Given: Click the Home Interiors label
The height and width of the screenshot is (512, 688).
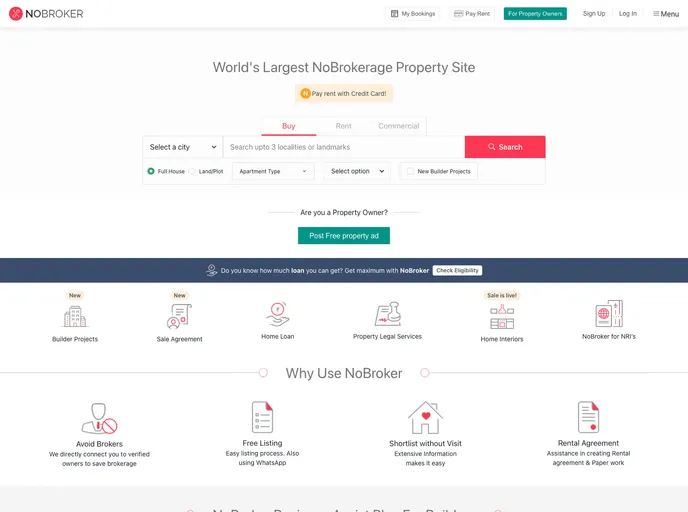Looking at the screenshot, I should pyautogui.click(x=502, y=339).
